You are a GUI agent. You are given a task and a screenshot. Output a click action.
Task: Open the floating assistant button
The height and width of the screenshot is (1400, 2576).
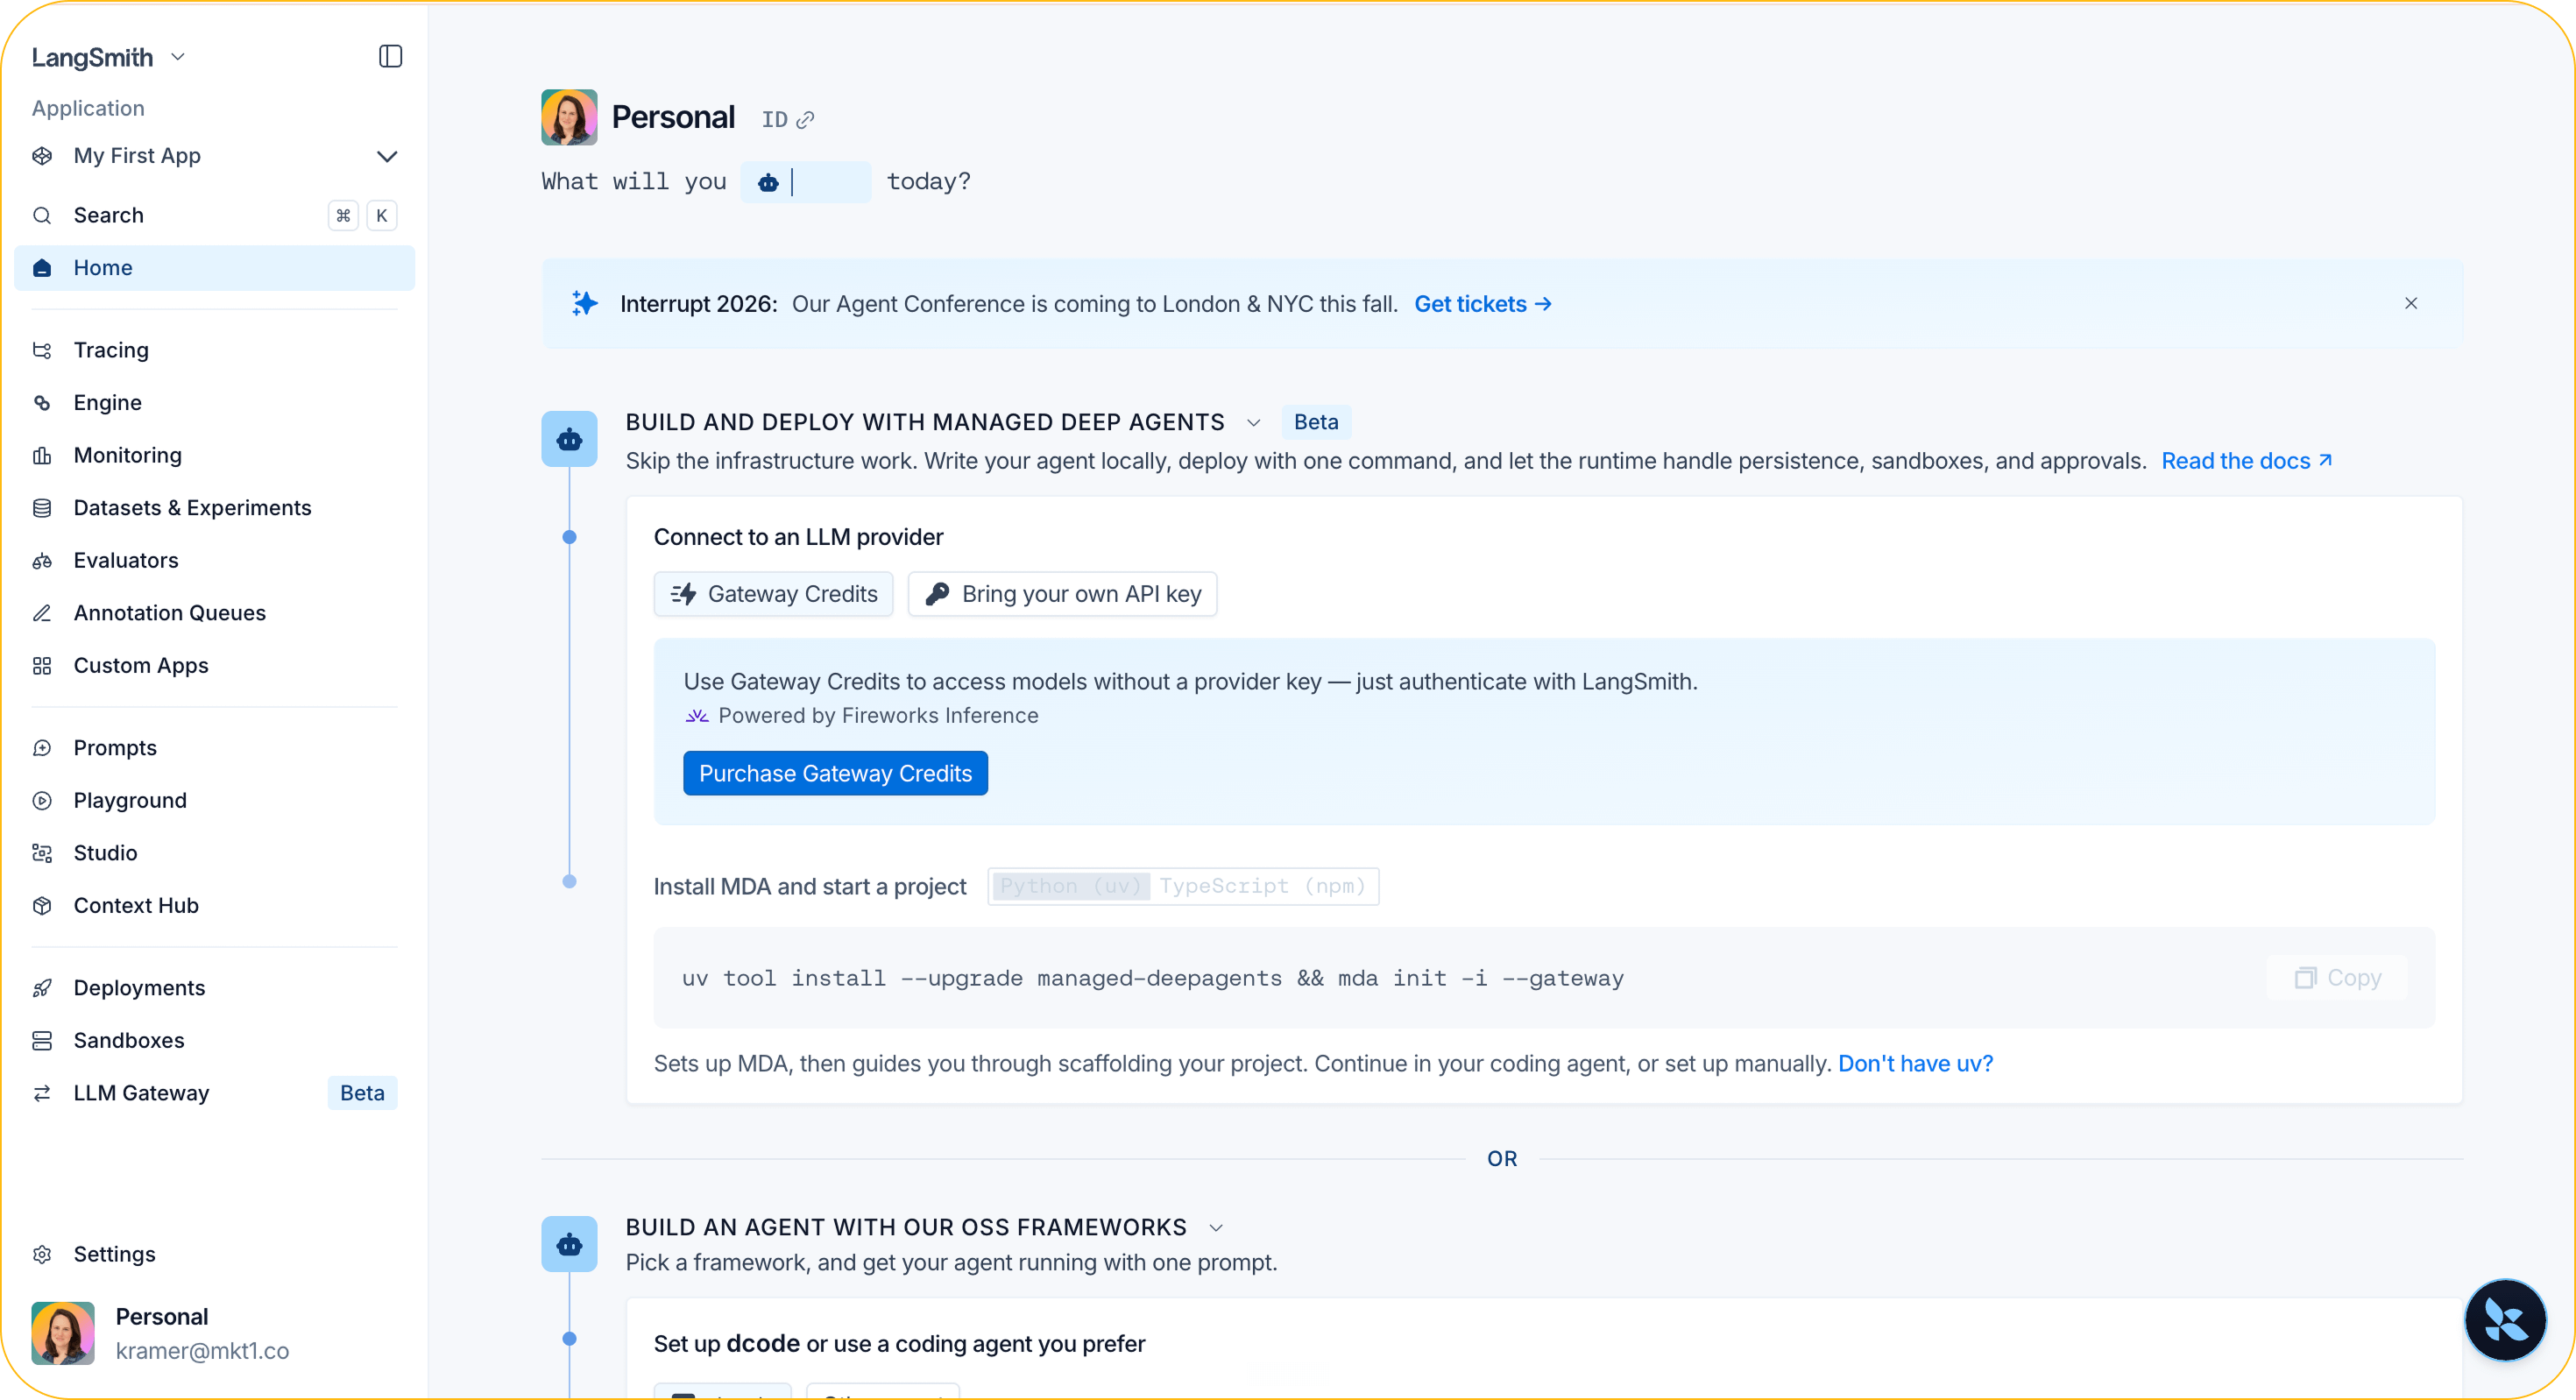(x=2505, y=1320)
